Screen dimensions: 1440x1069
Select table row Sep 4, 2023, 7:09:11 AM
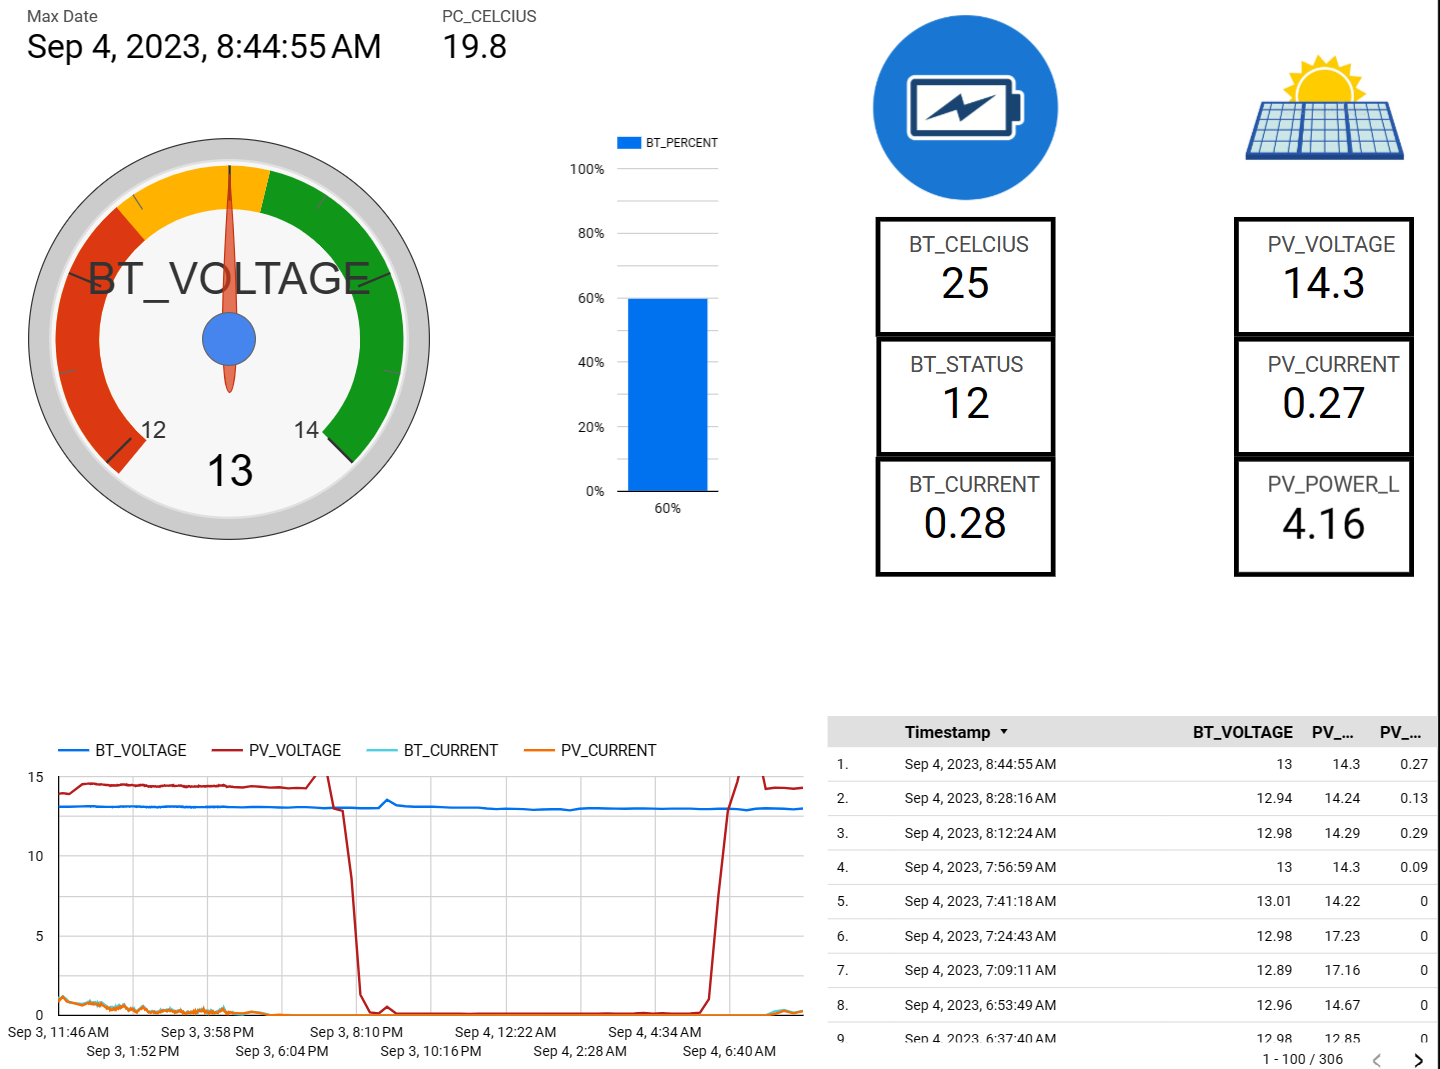click(x=1132, y=970)
